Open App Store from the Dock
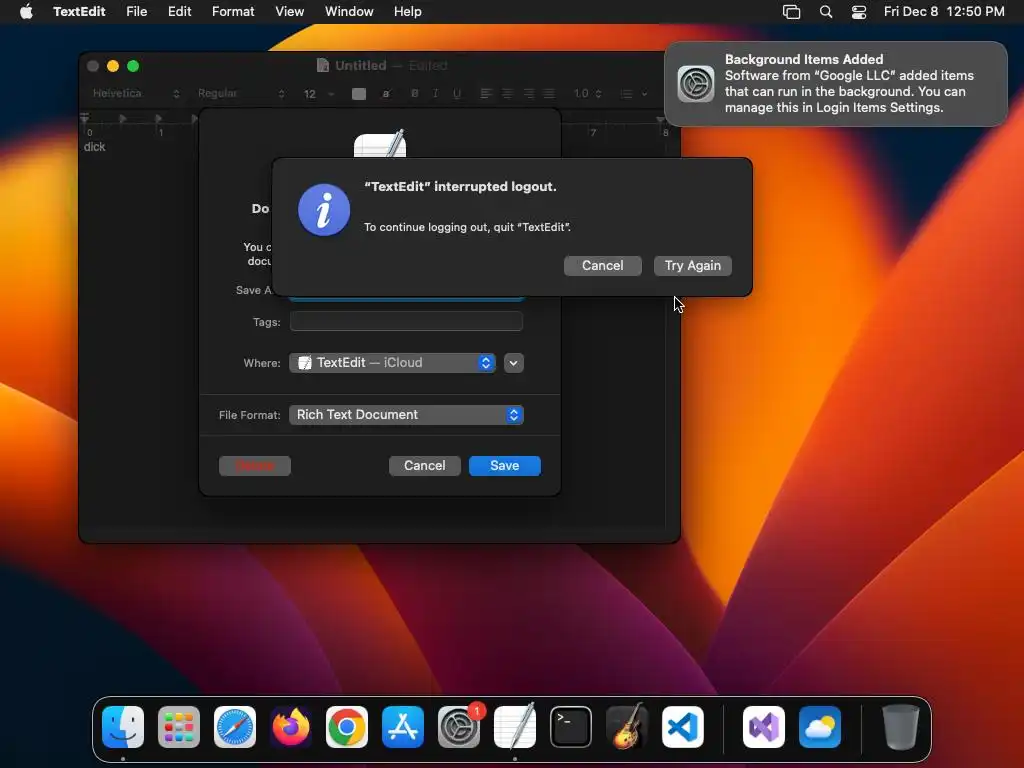 pyautogui.click(x=403, y=727)
